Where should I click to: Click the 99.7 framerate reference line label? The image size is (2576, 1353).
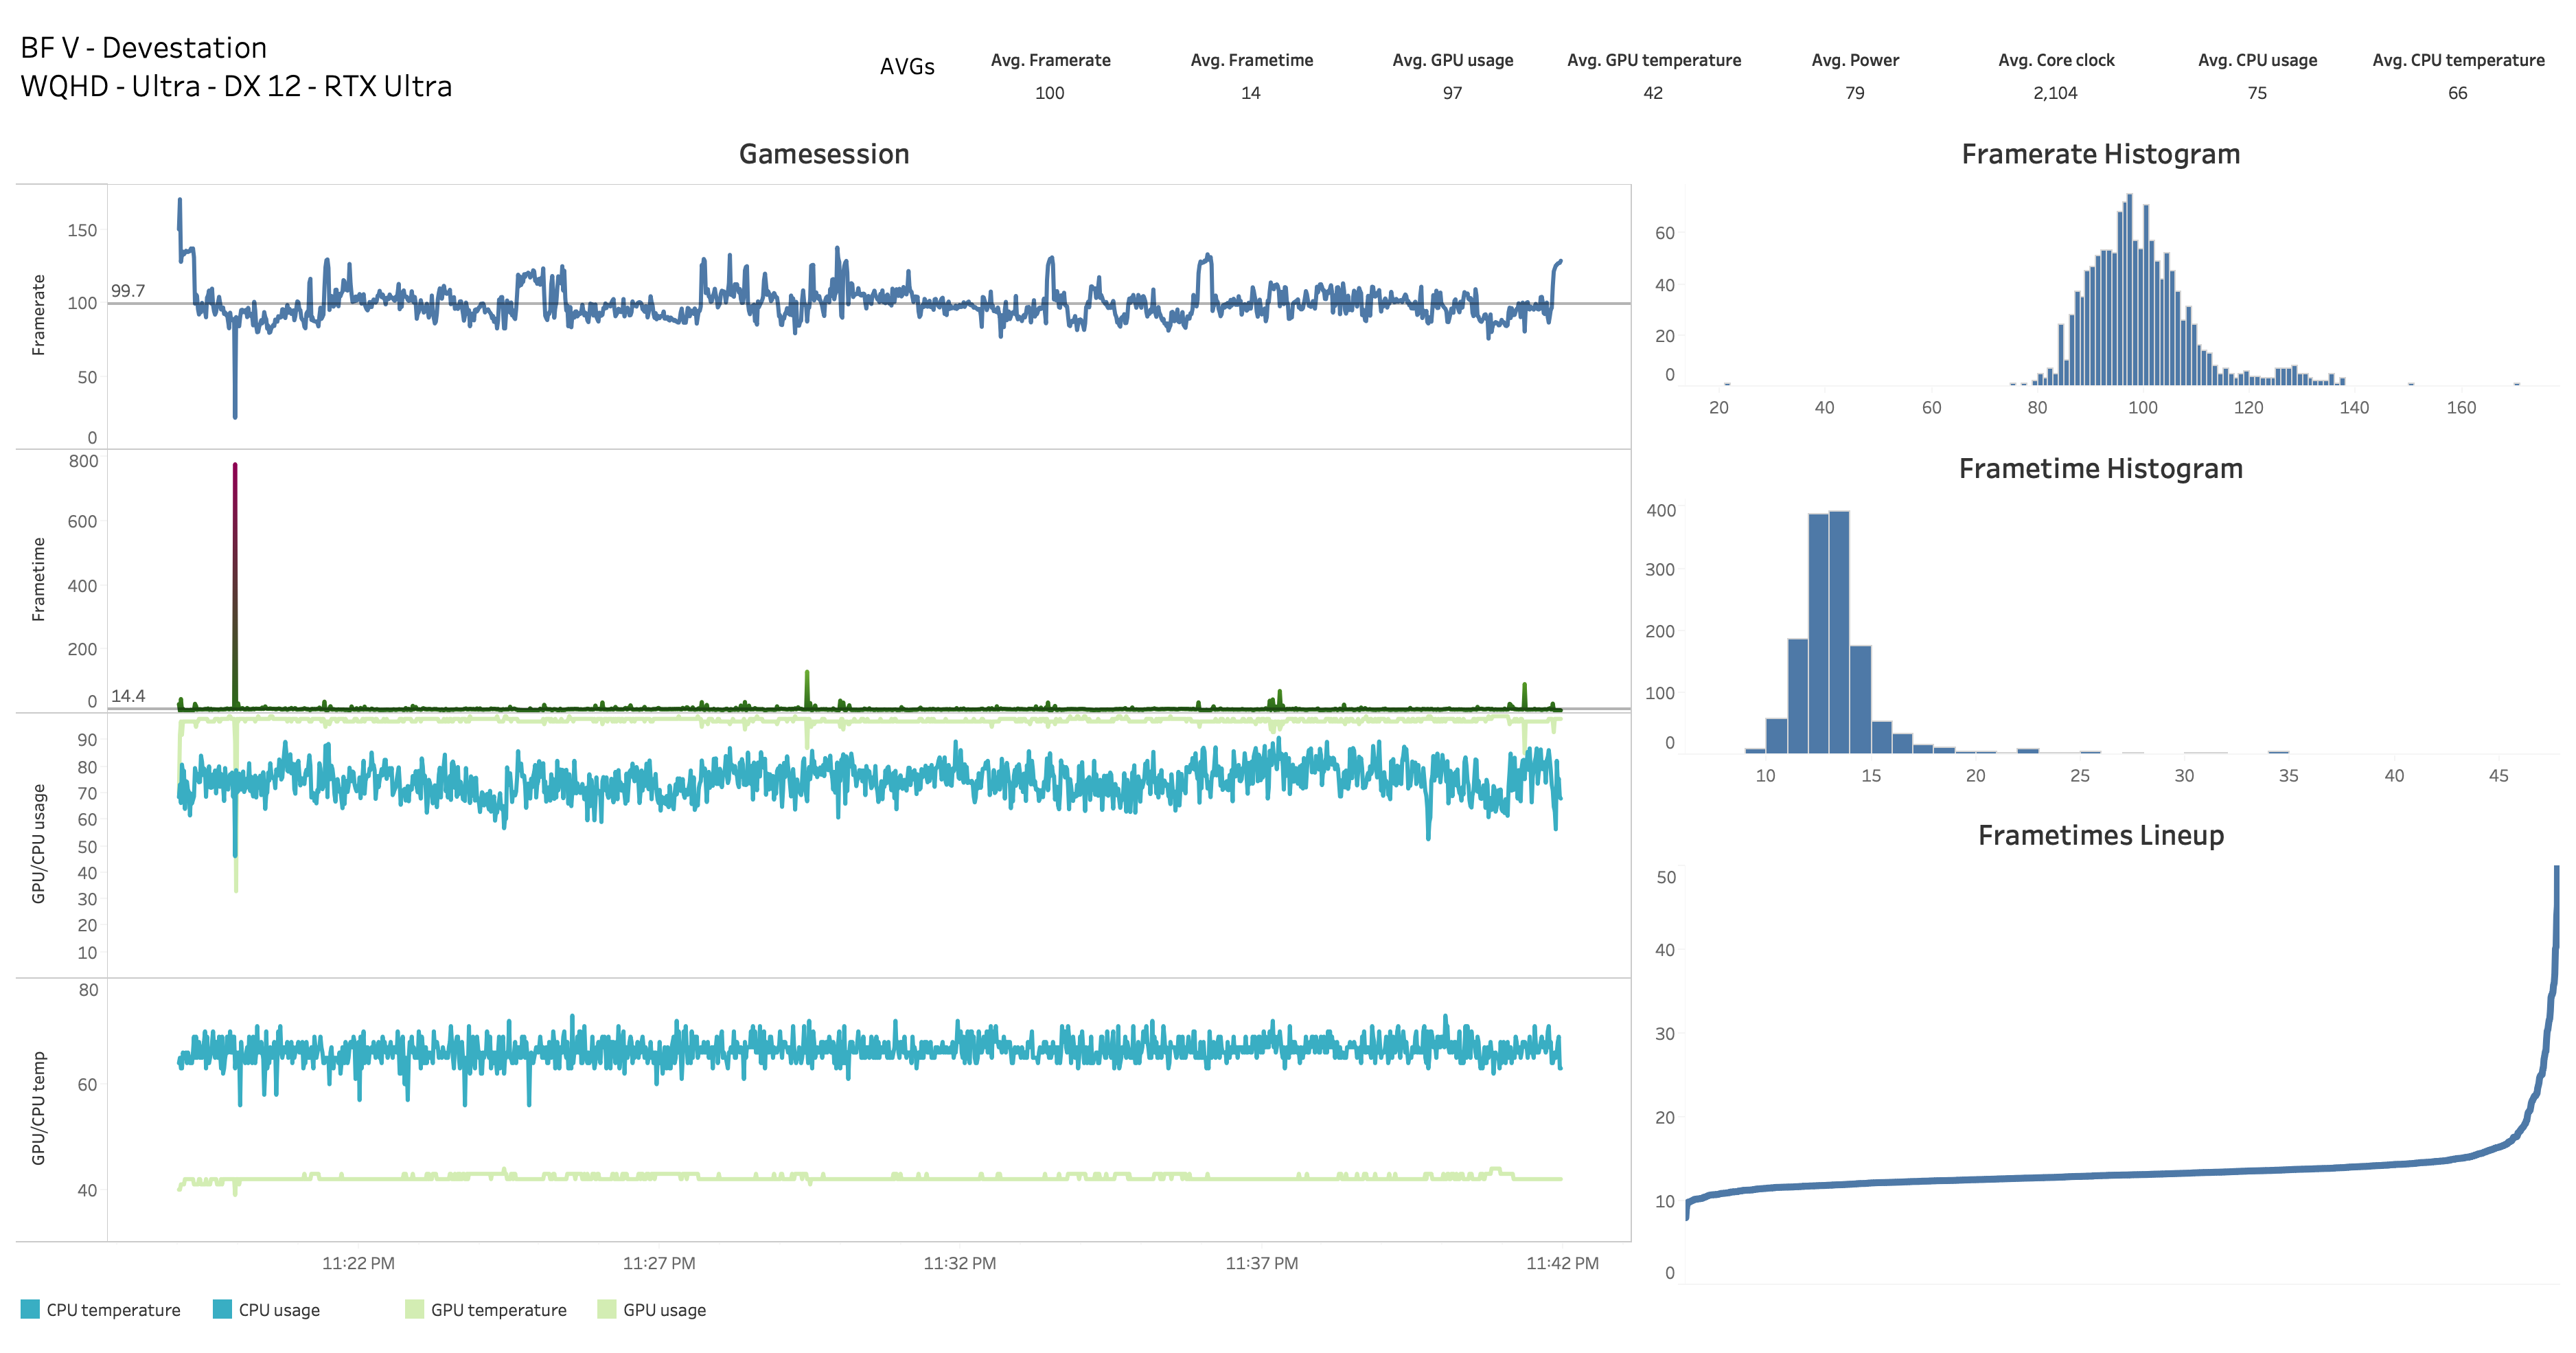128,291
